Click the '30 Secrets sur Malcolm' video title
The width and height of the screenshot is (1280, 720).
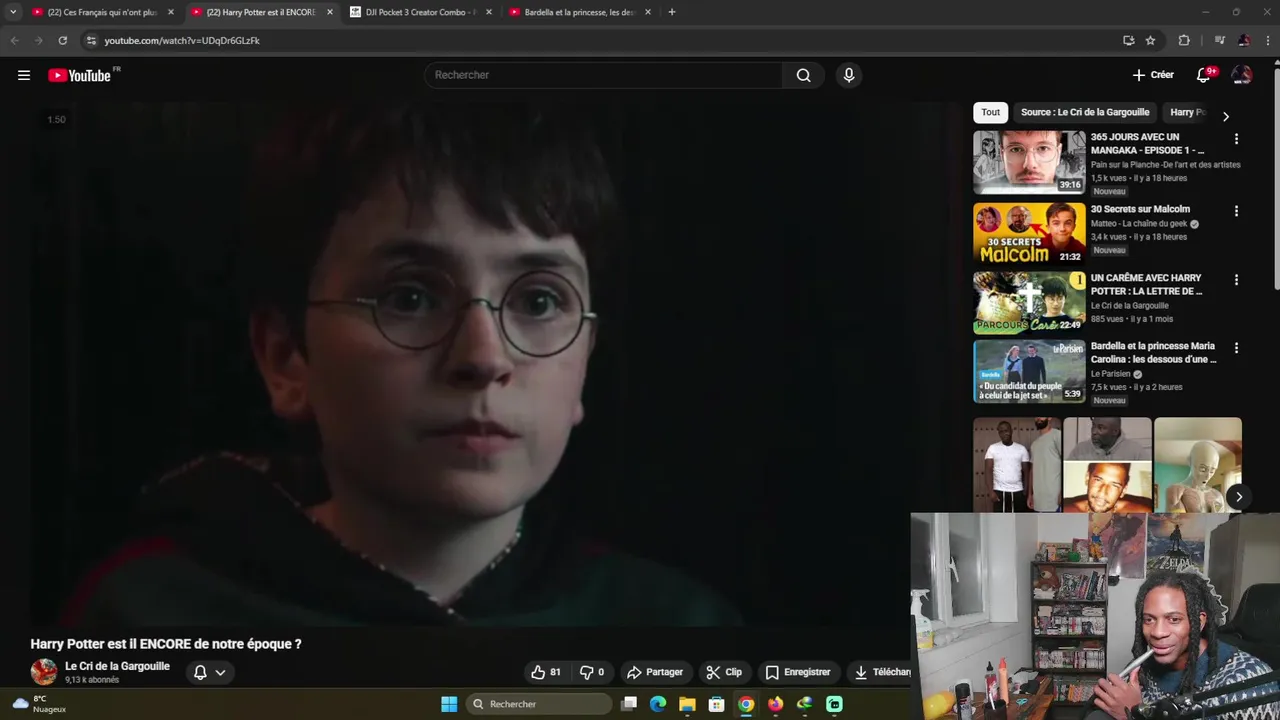(x=1140, y=209)
